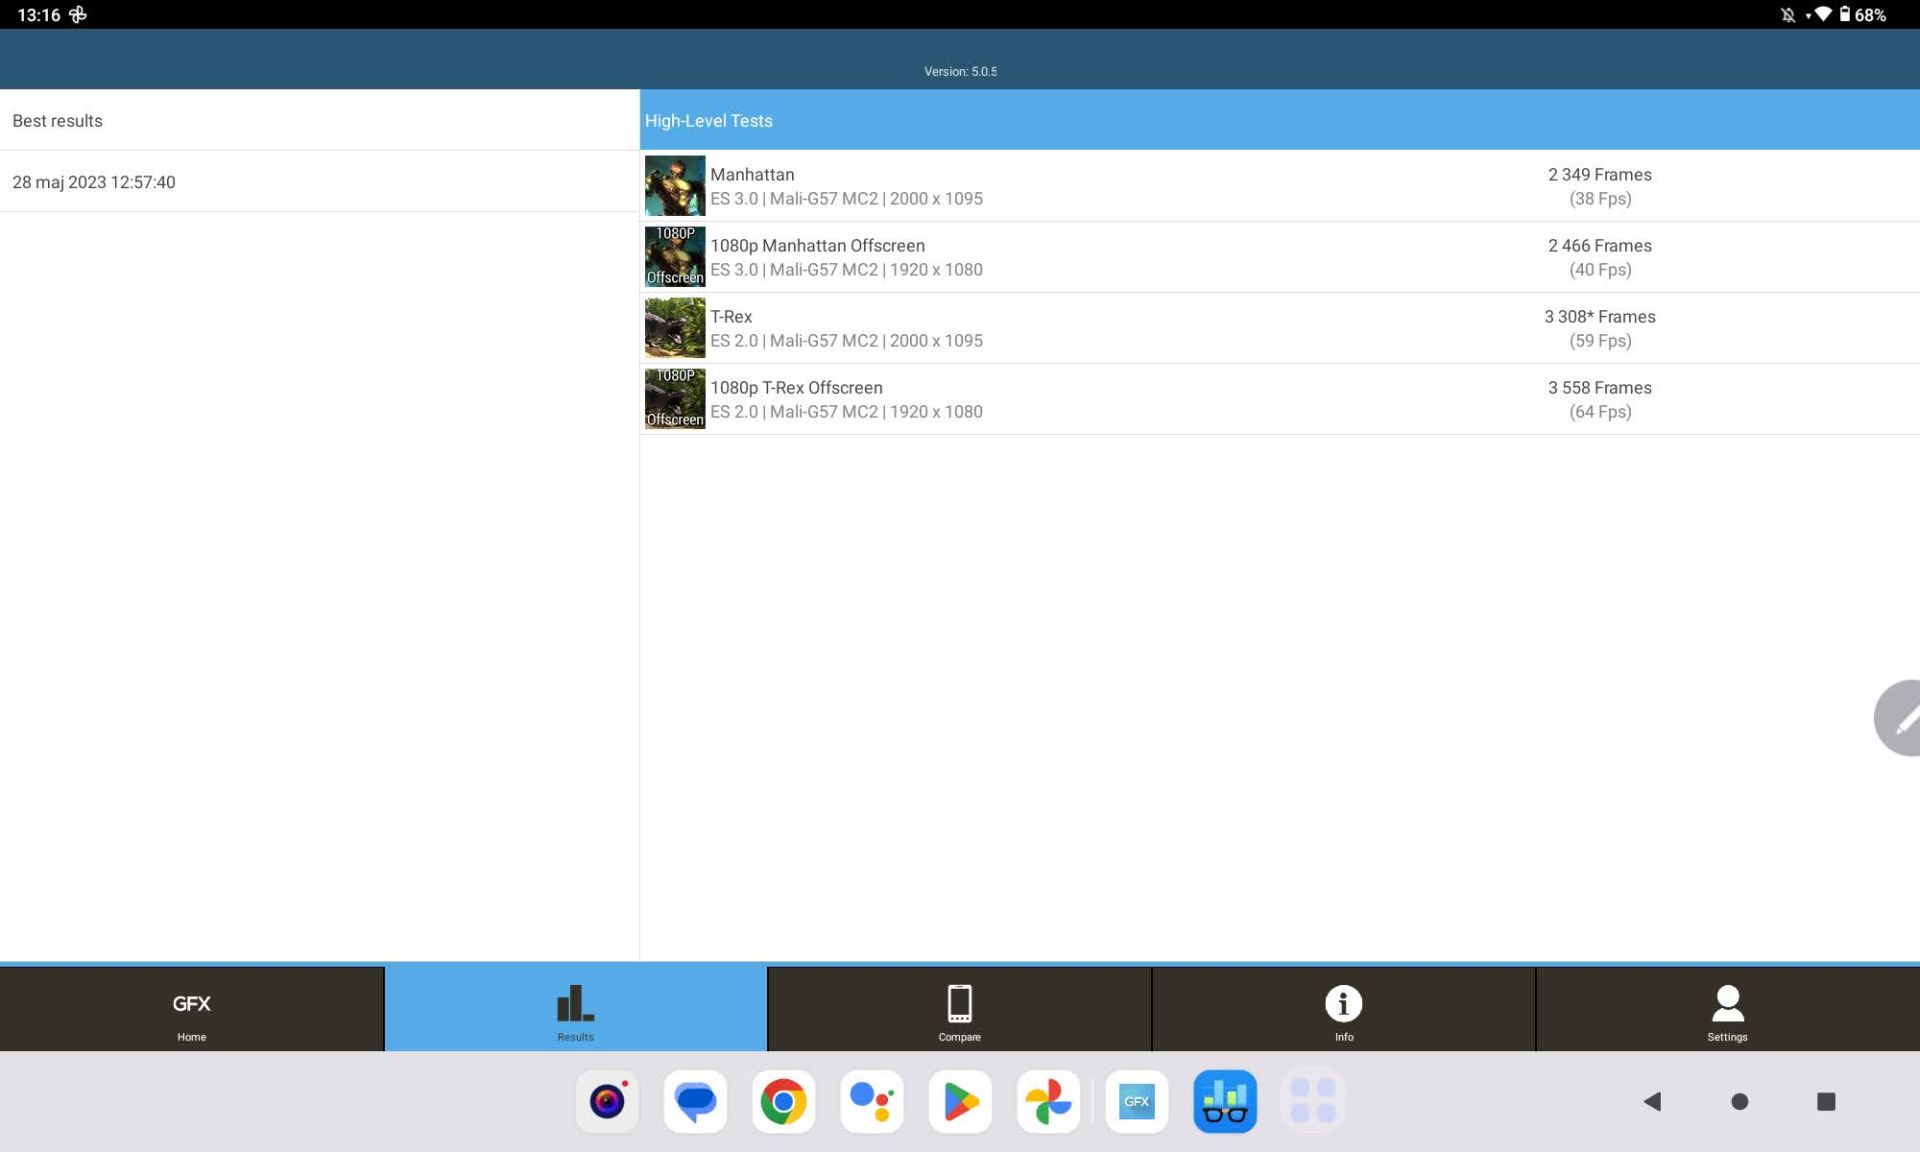This screenshot has width=1920, height=1152.
Task: Tap the fan icon beside the clock
Action: (x=78, y=14)
